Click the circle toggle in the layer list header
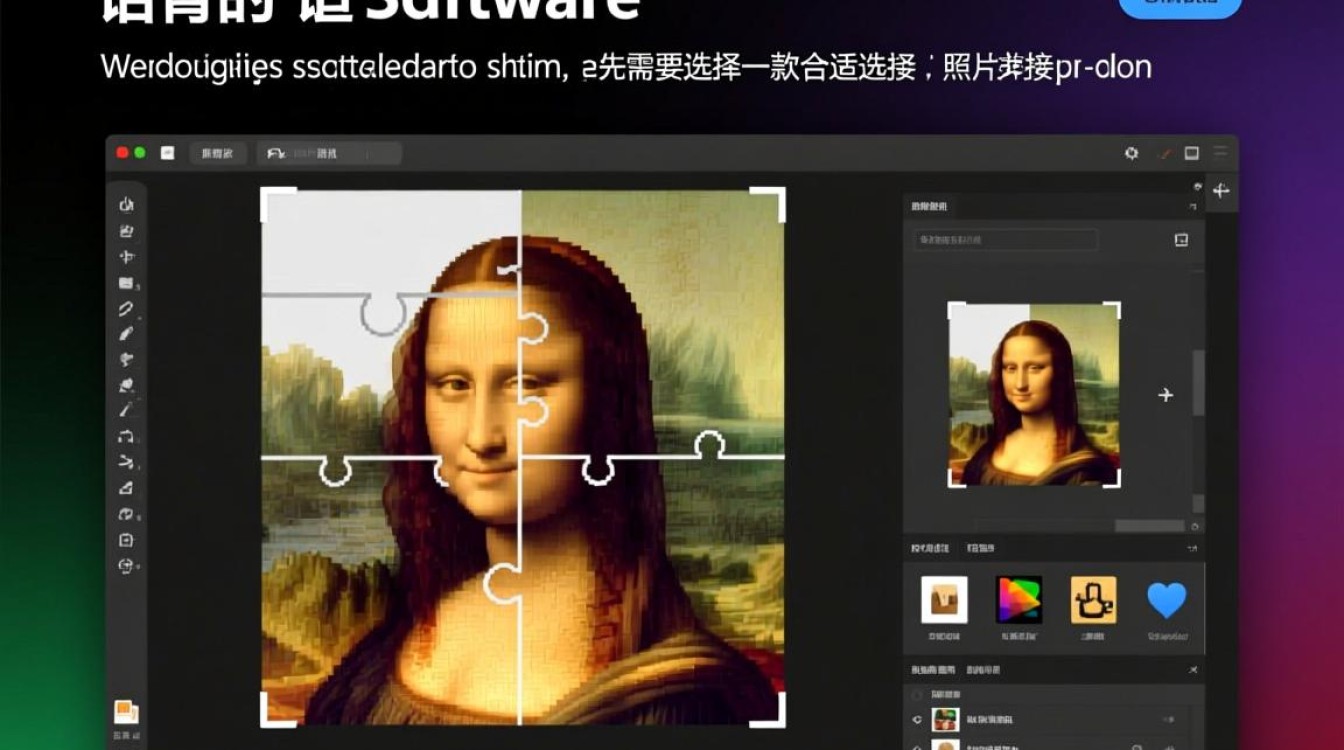Viewport: 1344px width, 750px height. (x=917, y=694)
